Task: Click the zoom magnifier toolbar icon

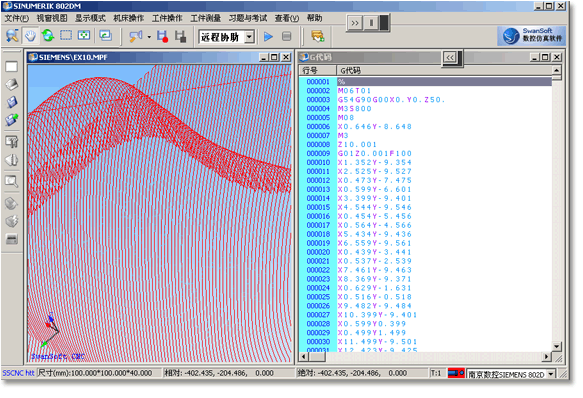Action: [12, 36]
